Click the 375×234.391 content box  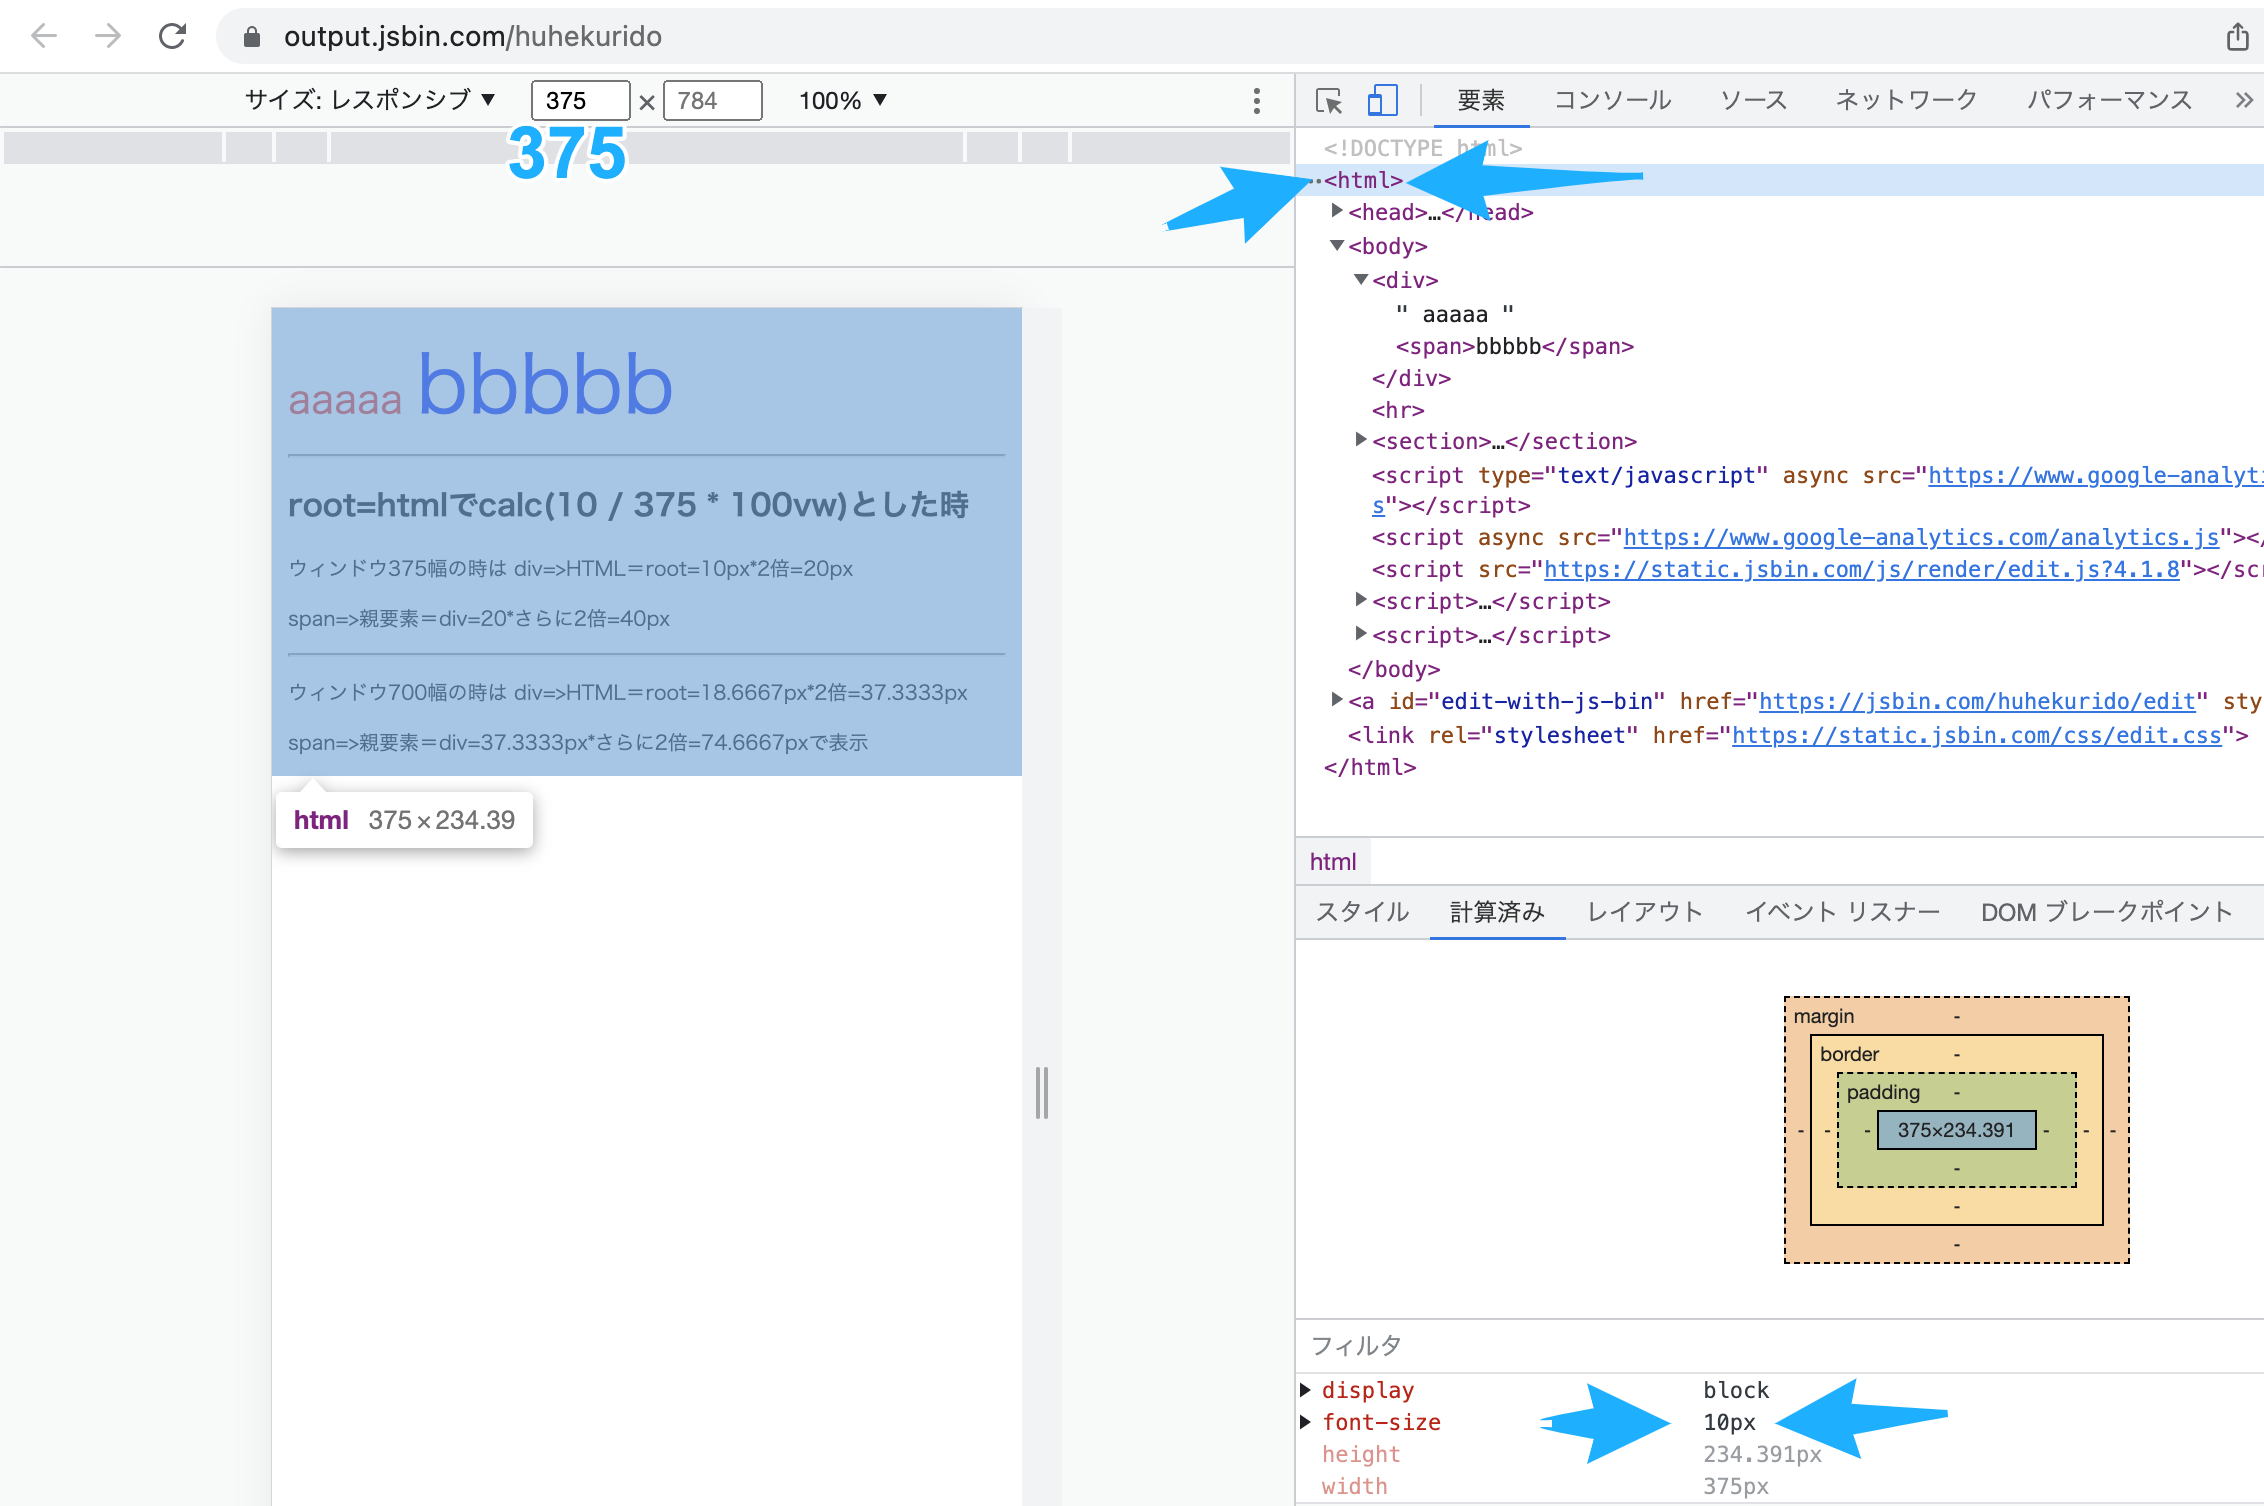tap(1956, 1130)
